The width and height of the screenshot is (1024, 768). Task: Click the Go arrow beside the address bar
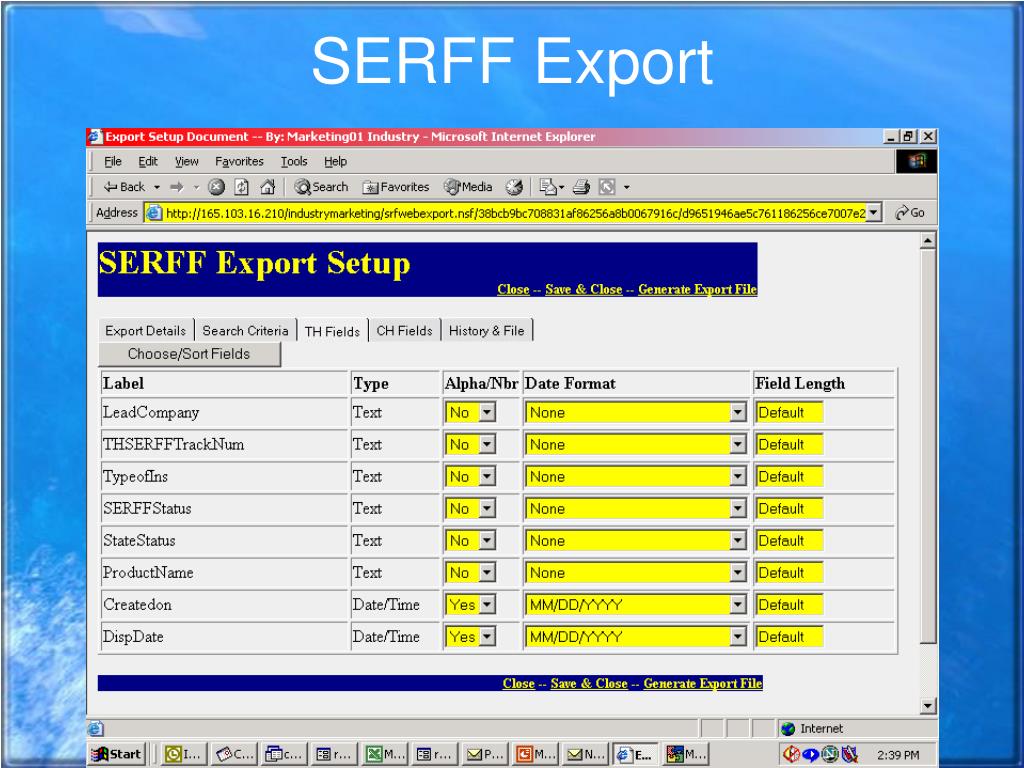(910, 213)
